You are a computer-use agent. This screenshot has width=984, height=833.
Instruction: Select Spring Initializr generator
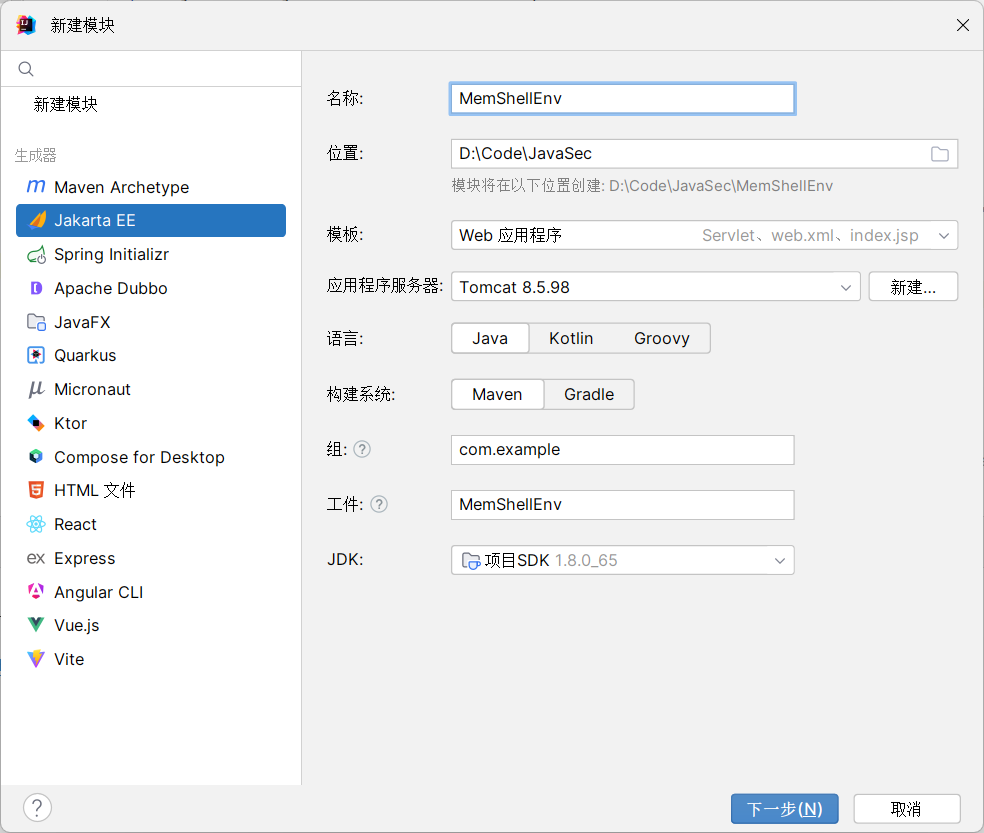click(x=151, y=254)
